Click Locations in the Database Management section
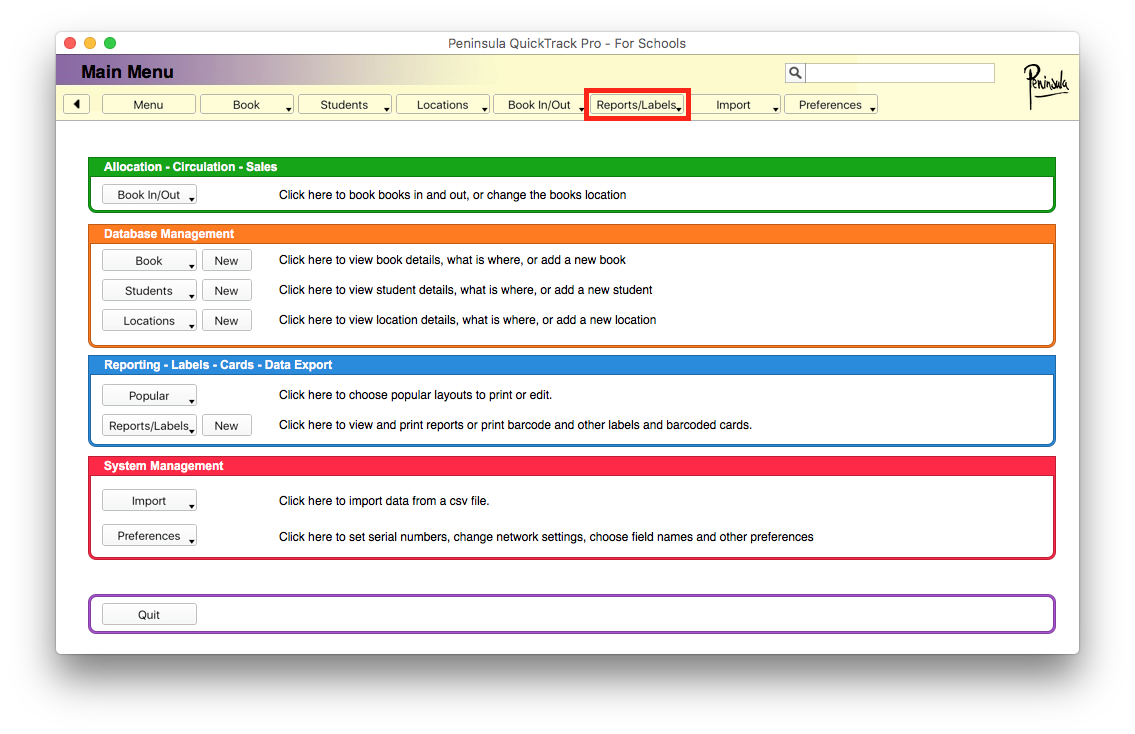Image resolution: width=1135 pixels, height=734 pixels. coord(149,321)
